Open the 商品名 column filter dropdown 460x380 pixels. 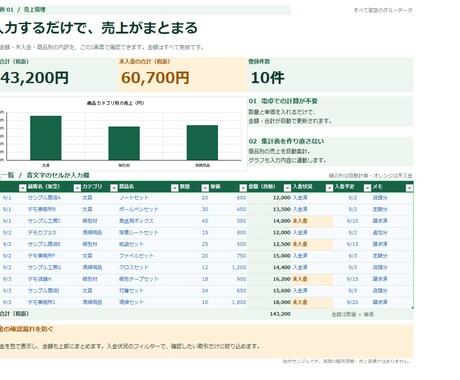coord(175,188)
